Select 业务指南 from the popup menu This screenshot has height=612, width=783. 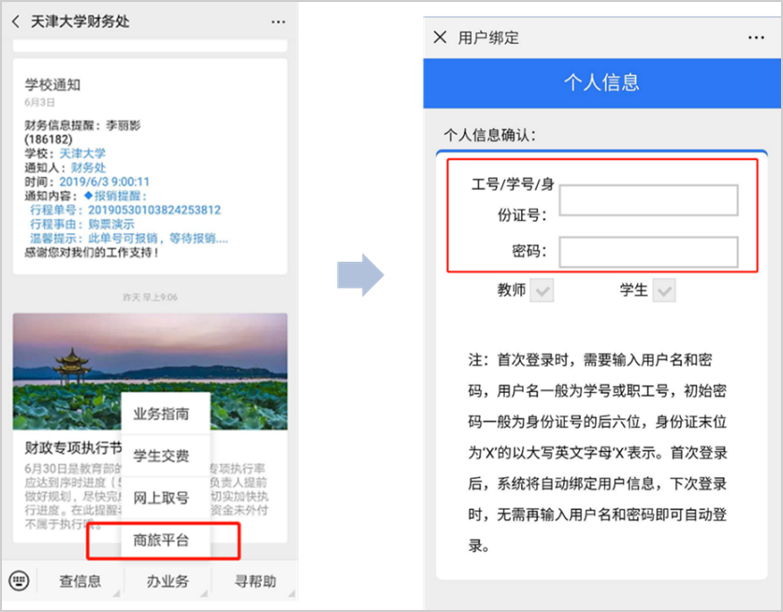(x=161, y=413)
